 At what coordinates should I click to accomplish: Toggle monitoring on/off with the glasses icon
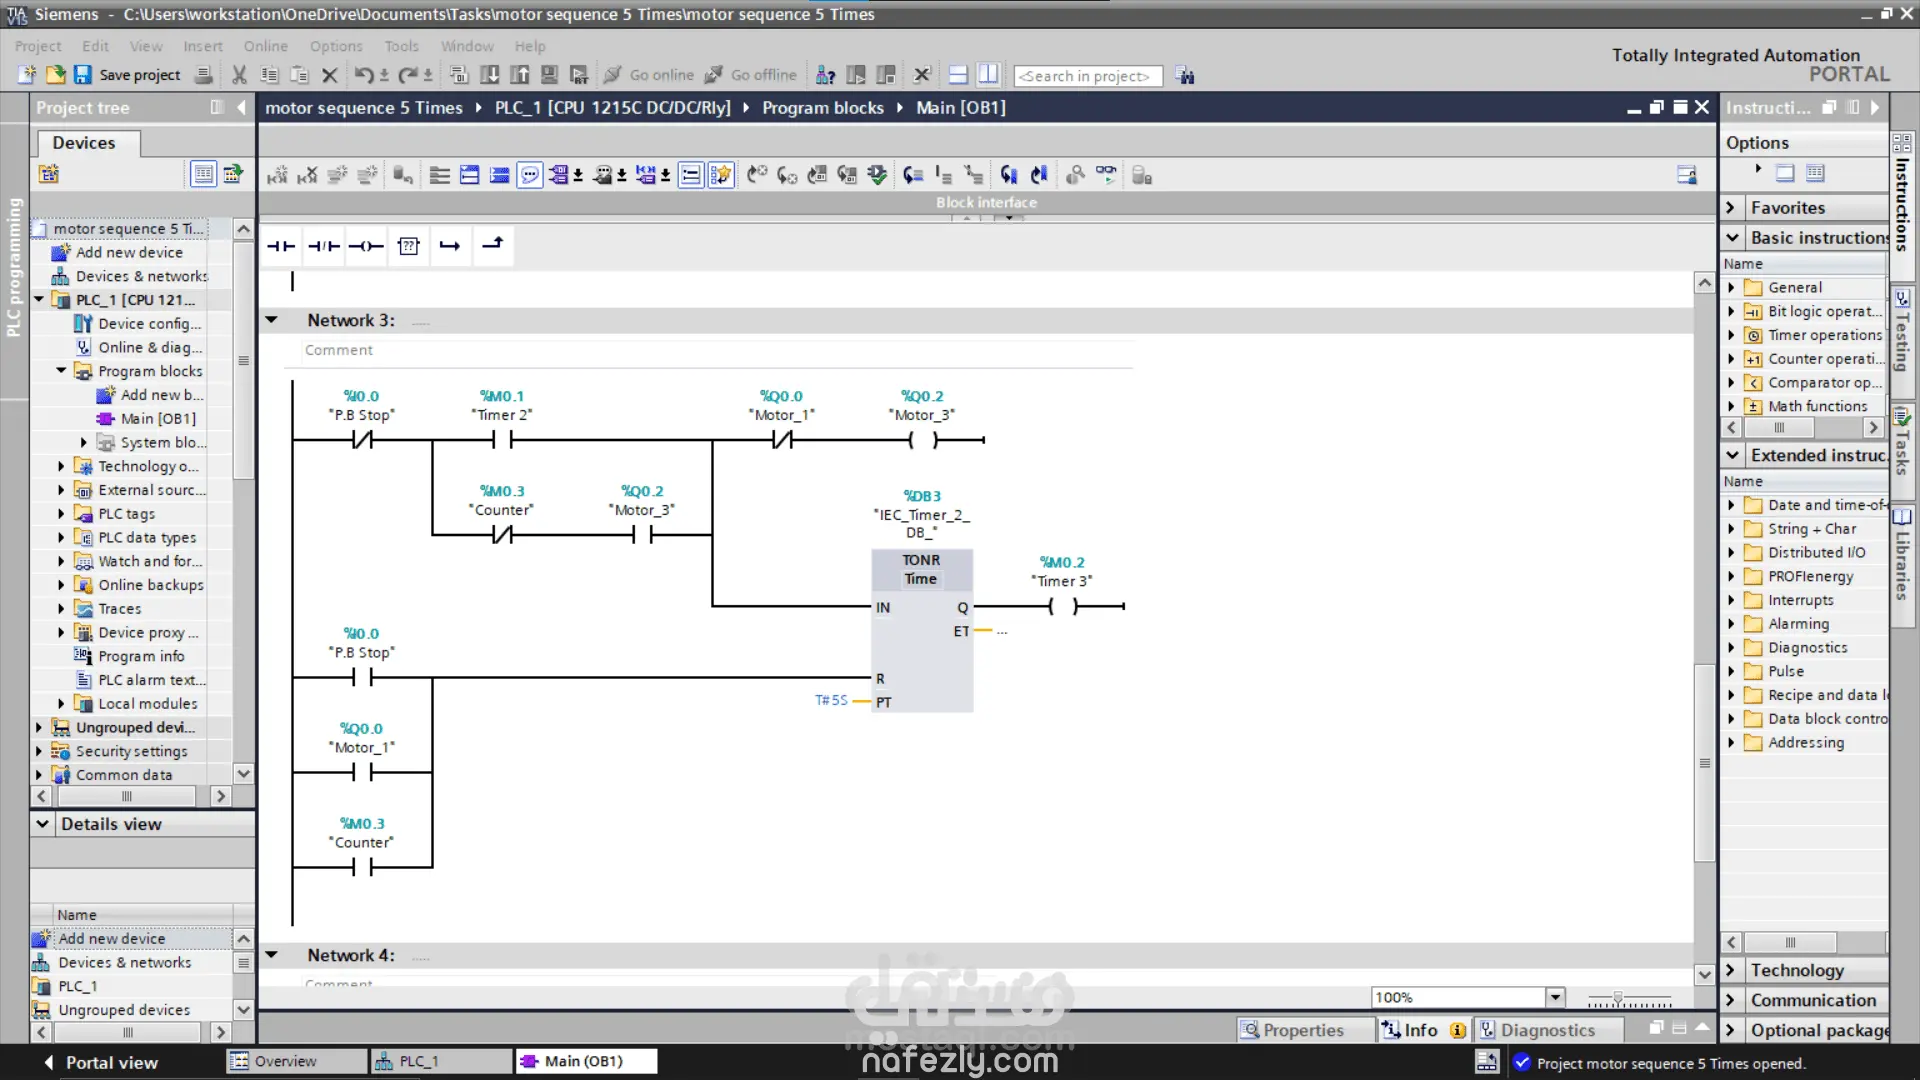(1106, 174)
